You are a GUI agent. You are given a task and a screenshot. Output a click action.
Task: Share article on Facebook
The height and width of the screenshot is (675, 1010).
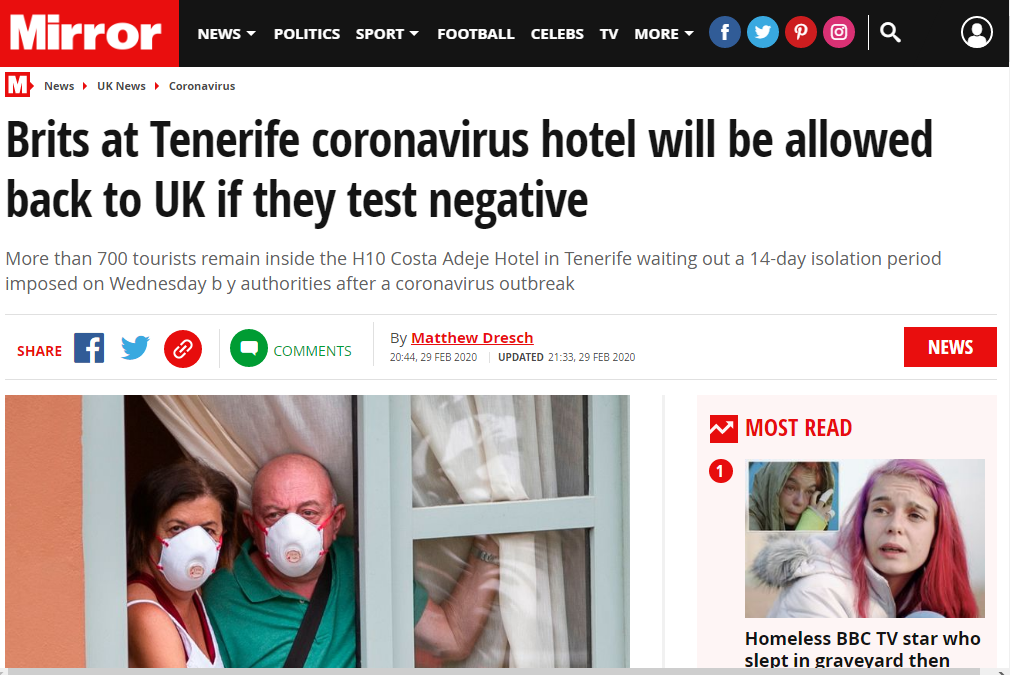coord(89,348)
